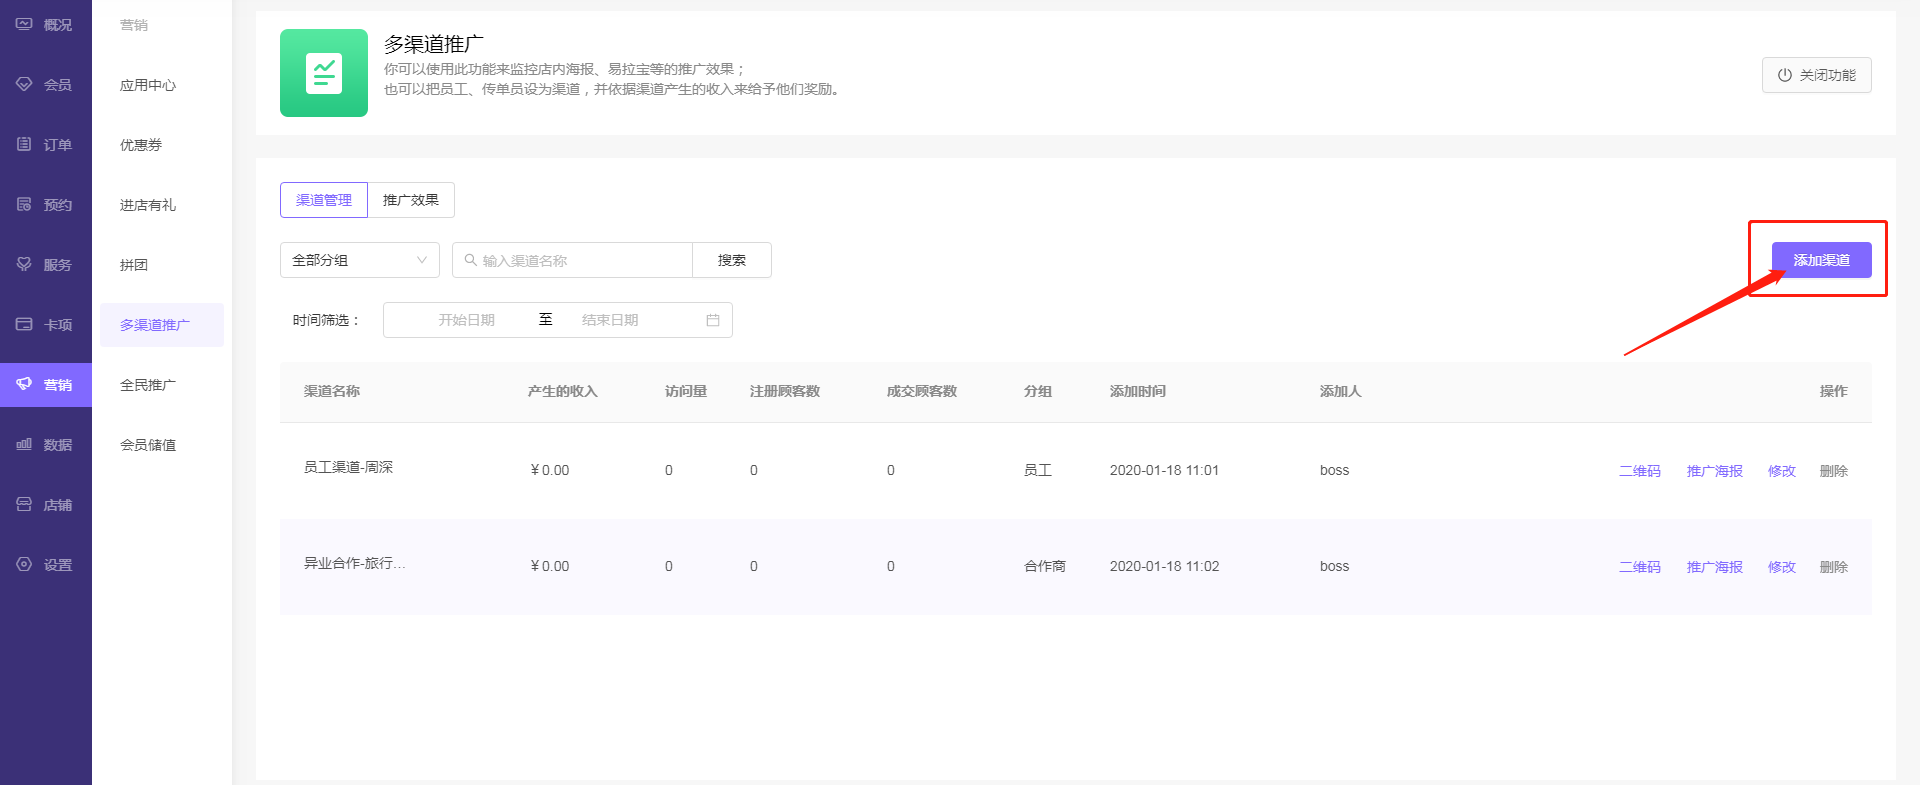
Task: Click the 渠道名称 column header
Action: (332, 391)
